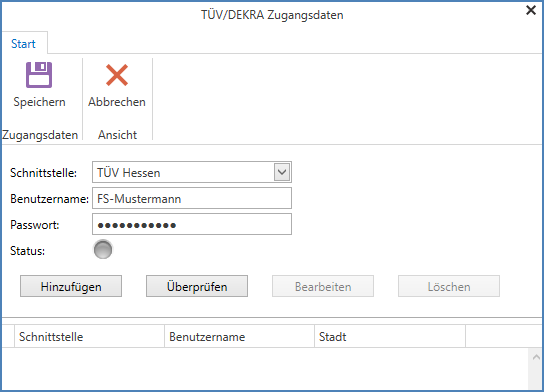Screen dimensions: 544x392
Task: Open the Schnittstelle dropdown arrow
Action: pyautogui.click(x=282, y=172)
